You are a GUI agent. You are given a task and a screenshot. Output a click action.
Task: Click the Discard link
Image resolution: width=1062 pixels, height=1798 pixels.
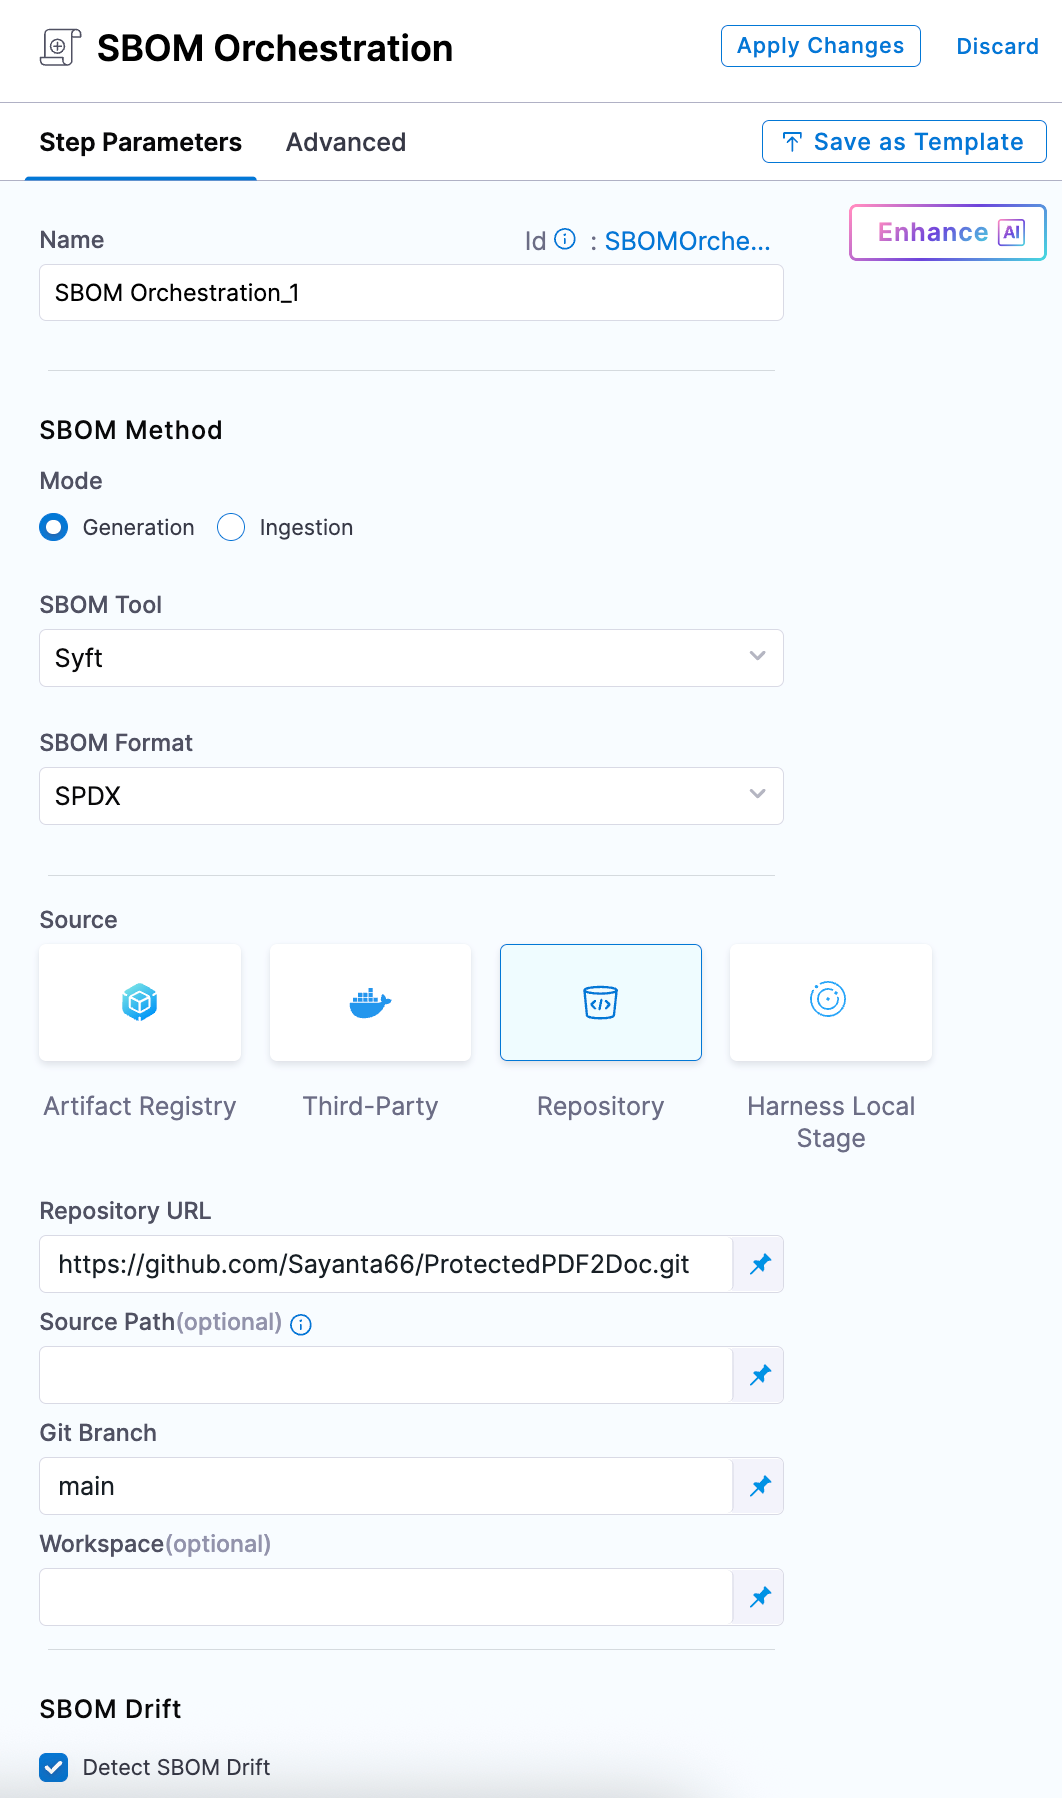click(x=997, y=46)
